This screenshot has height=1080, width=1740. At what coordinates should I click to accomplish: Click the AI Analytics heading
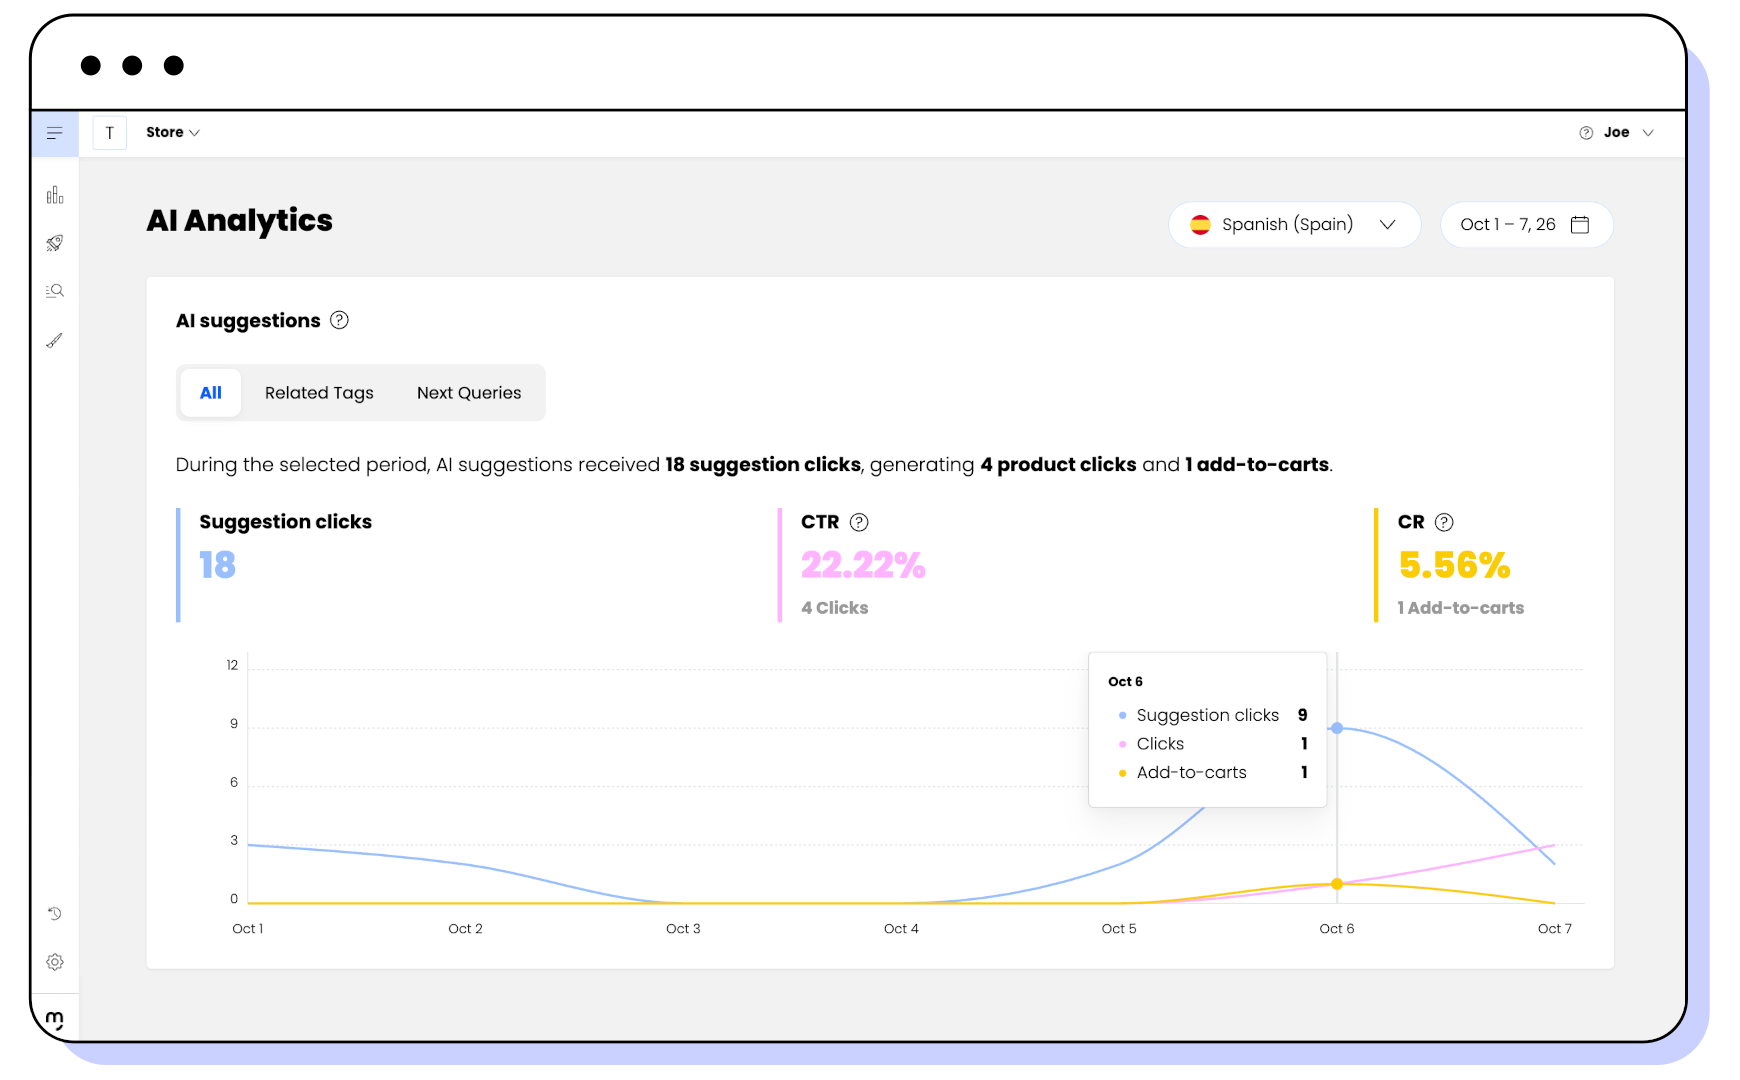pyautogui.click(x=240, y=221)
